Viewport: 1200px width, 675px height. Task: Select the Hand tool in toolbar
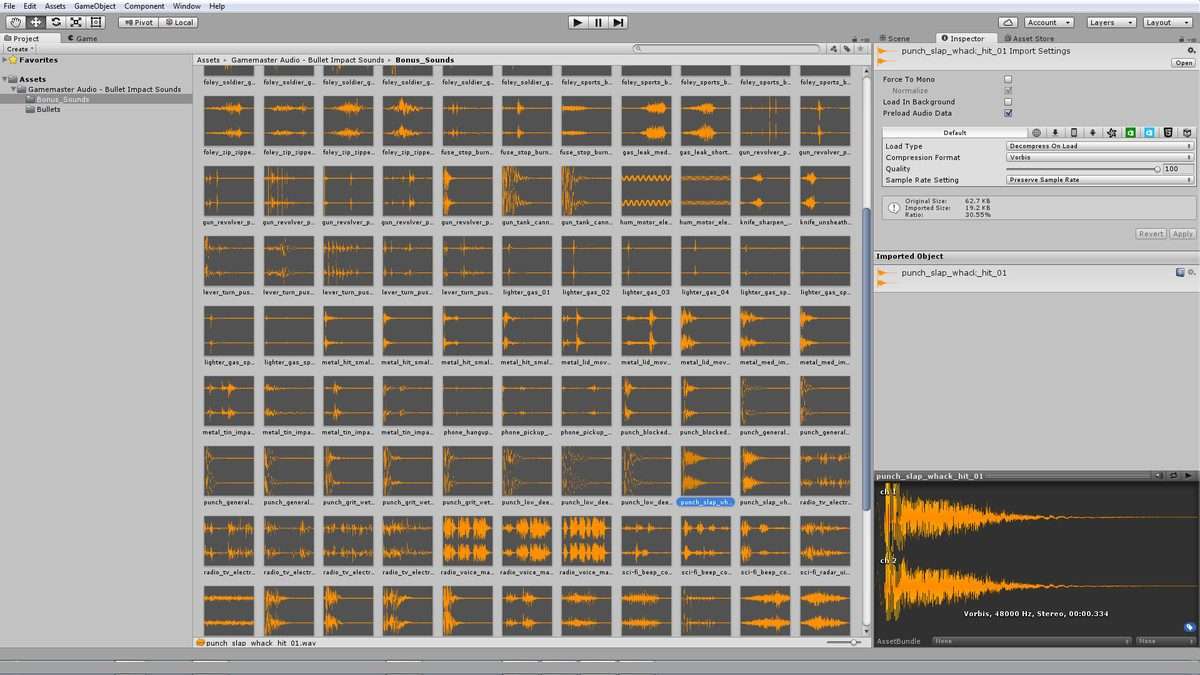(16, 22)
